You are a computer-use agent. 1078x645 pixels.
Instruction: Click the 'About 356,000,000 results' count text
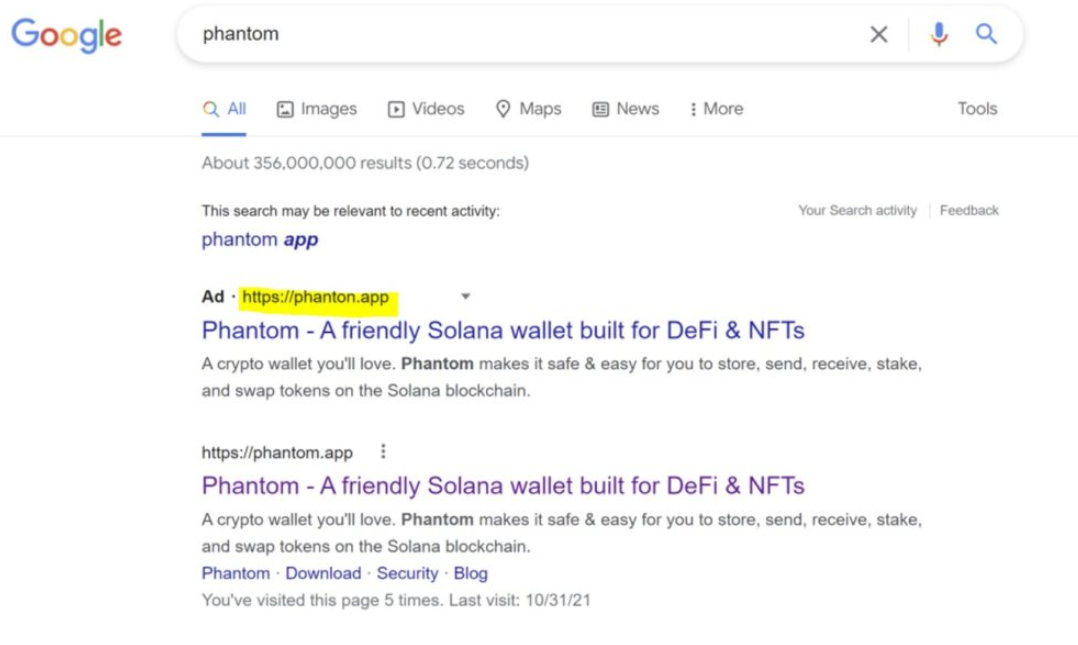365,163
